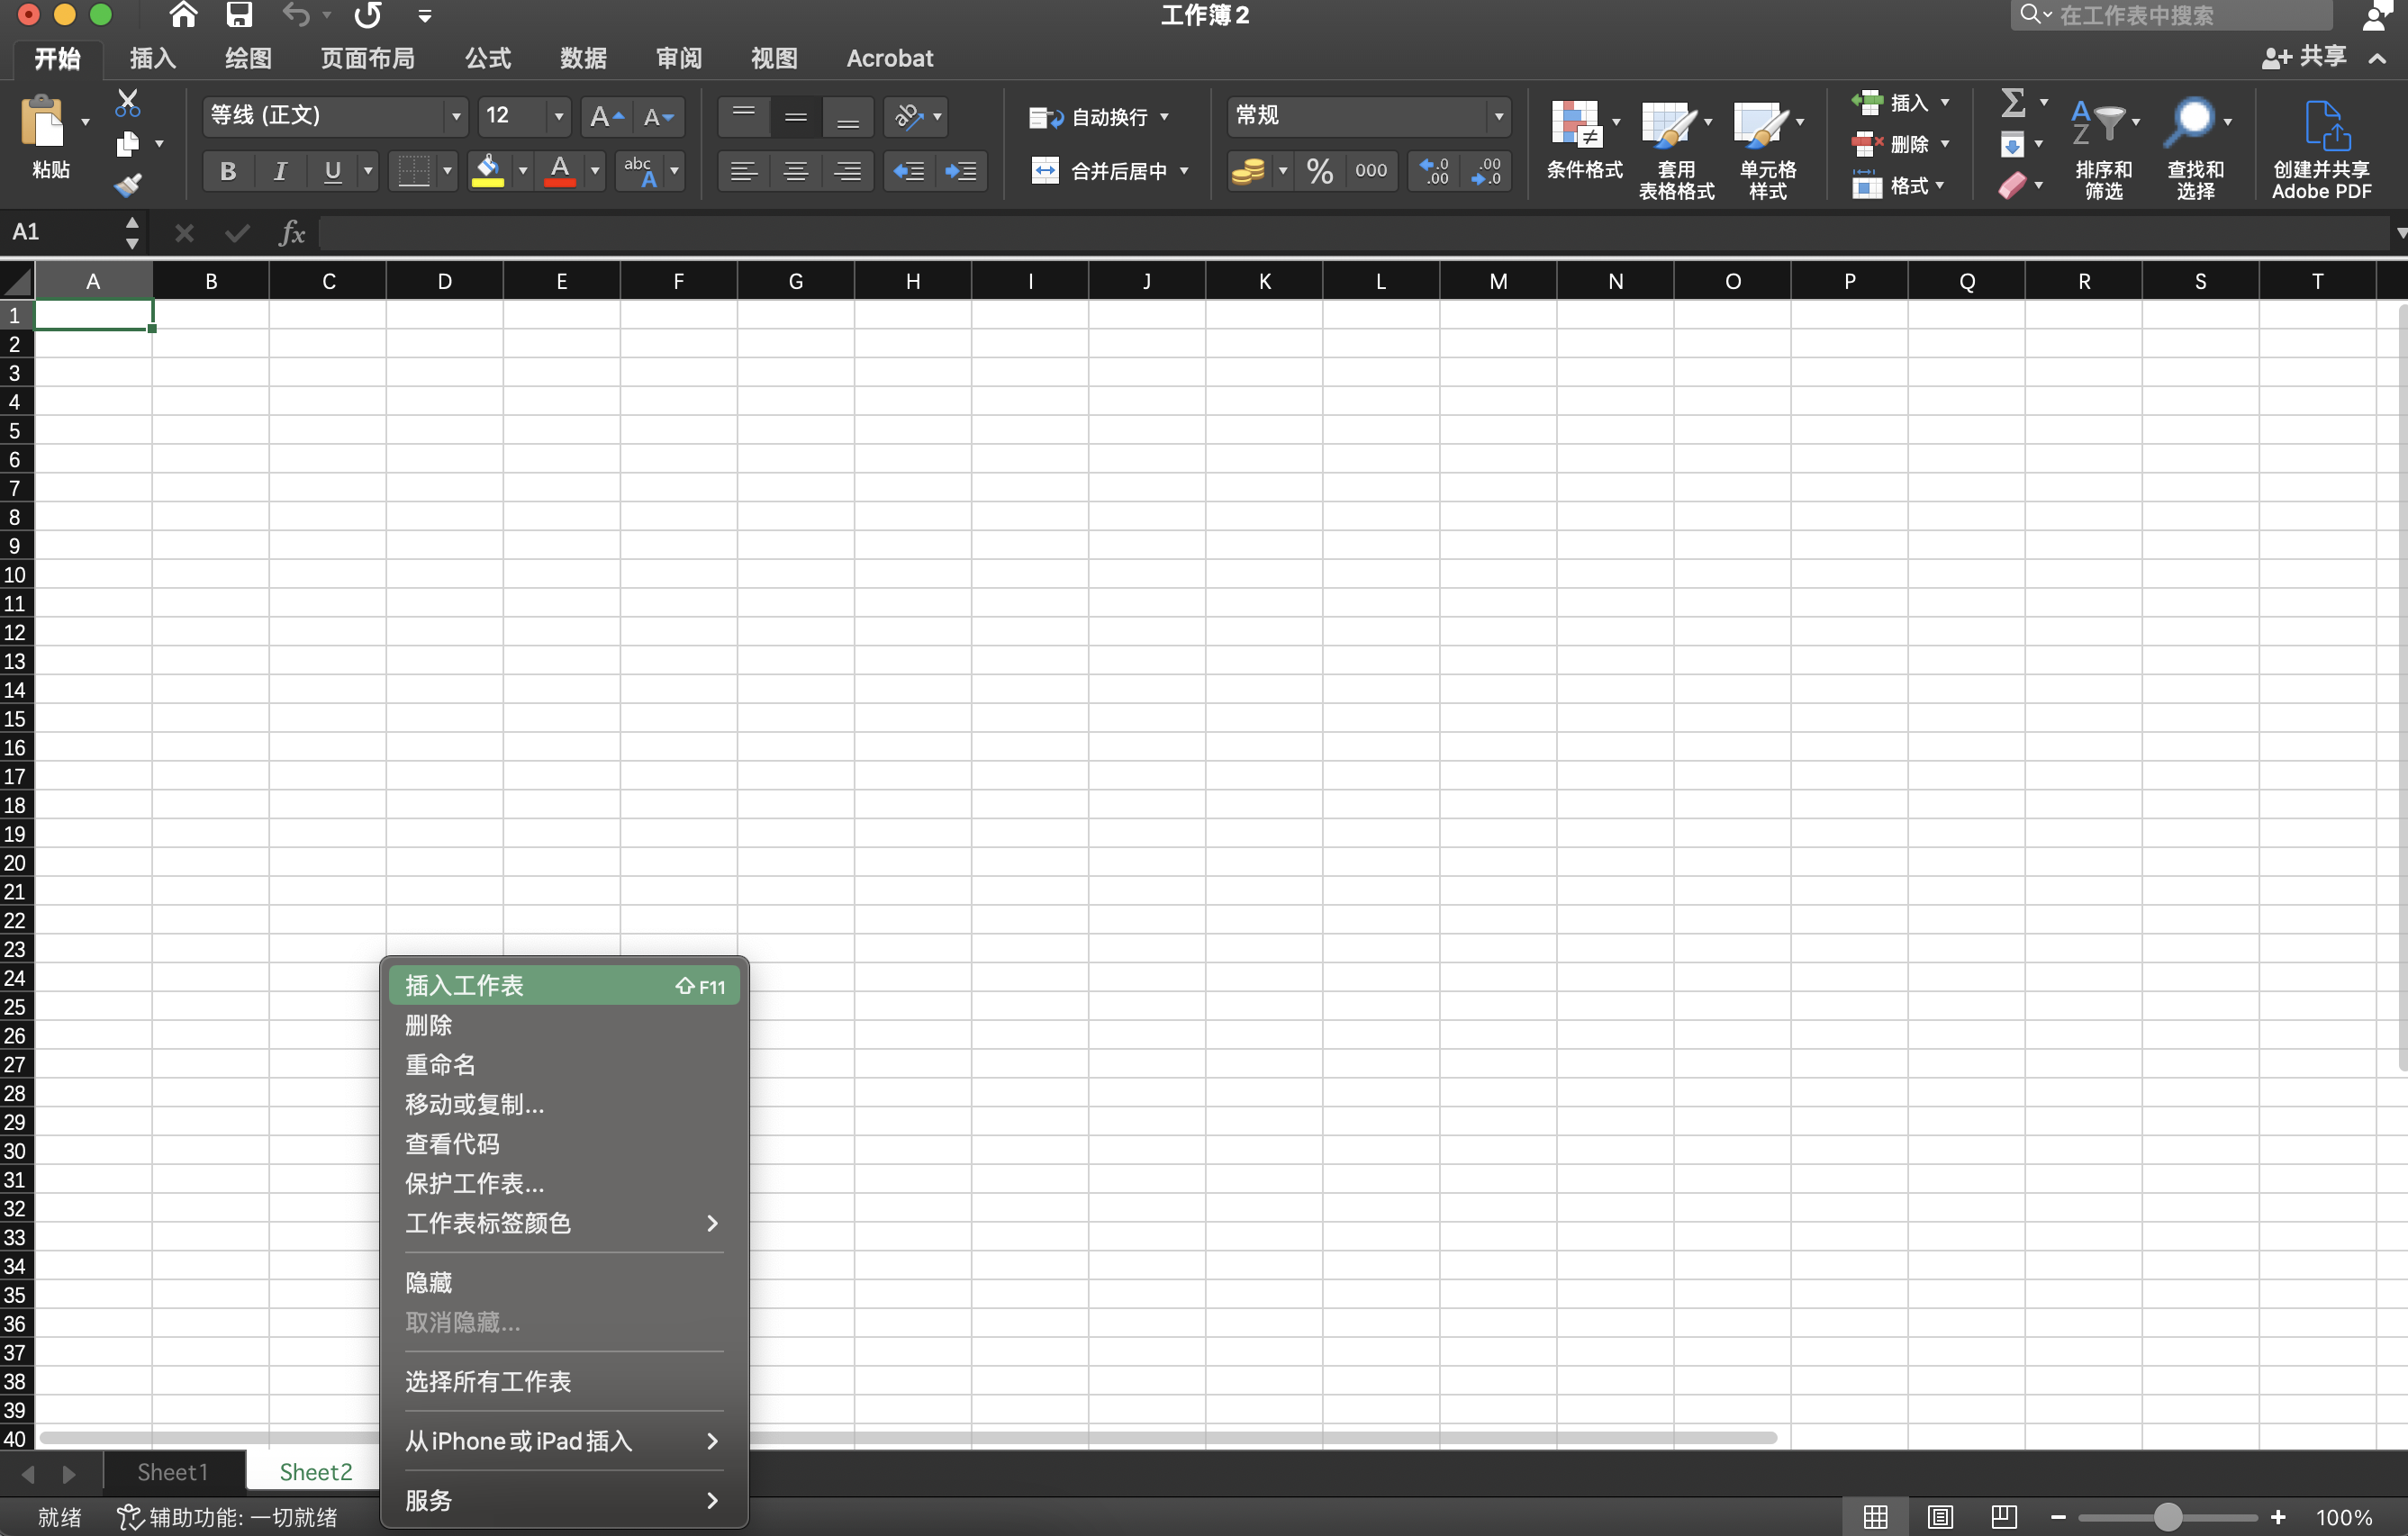The width and height of the screenshot is (2408, 1536).
Task: Open the font name dropdown
Action: click(455, 116)
